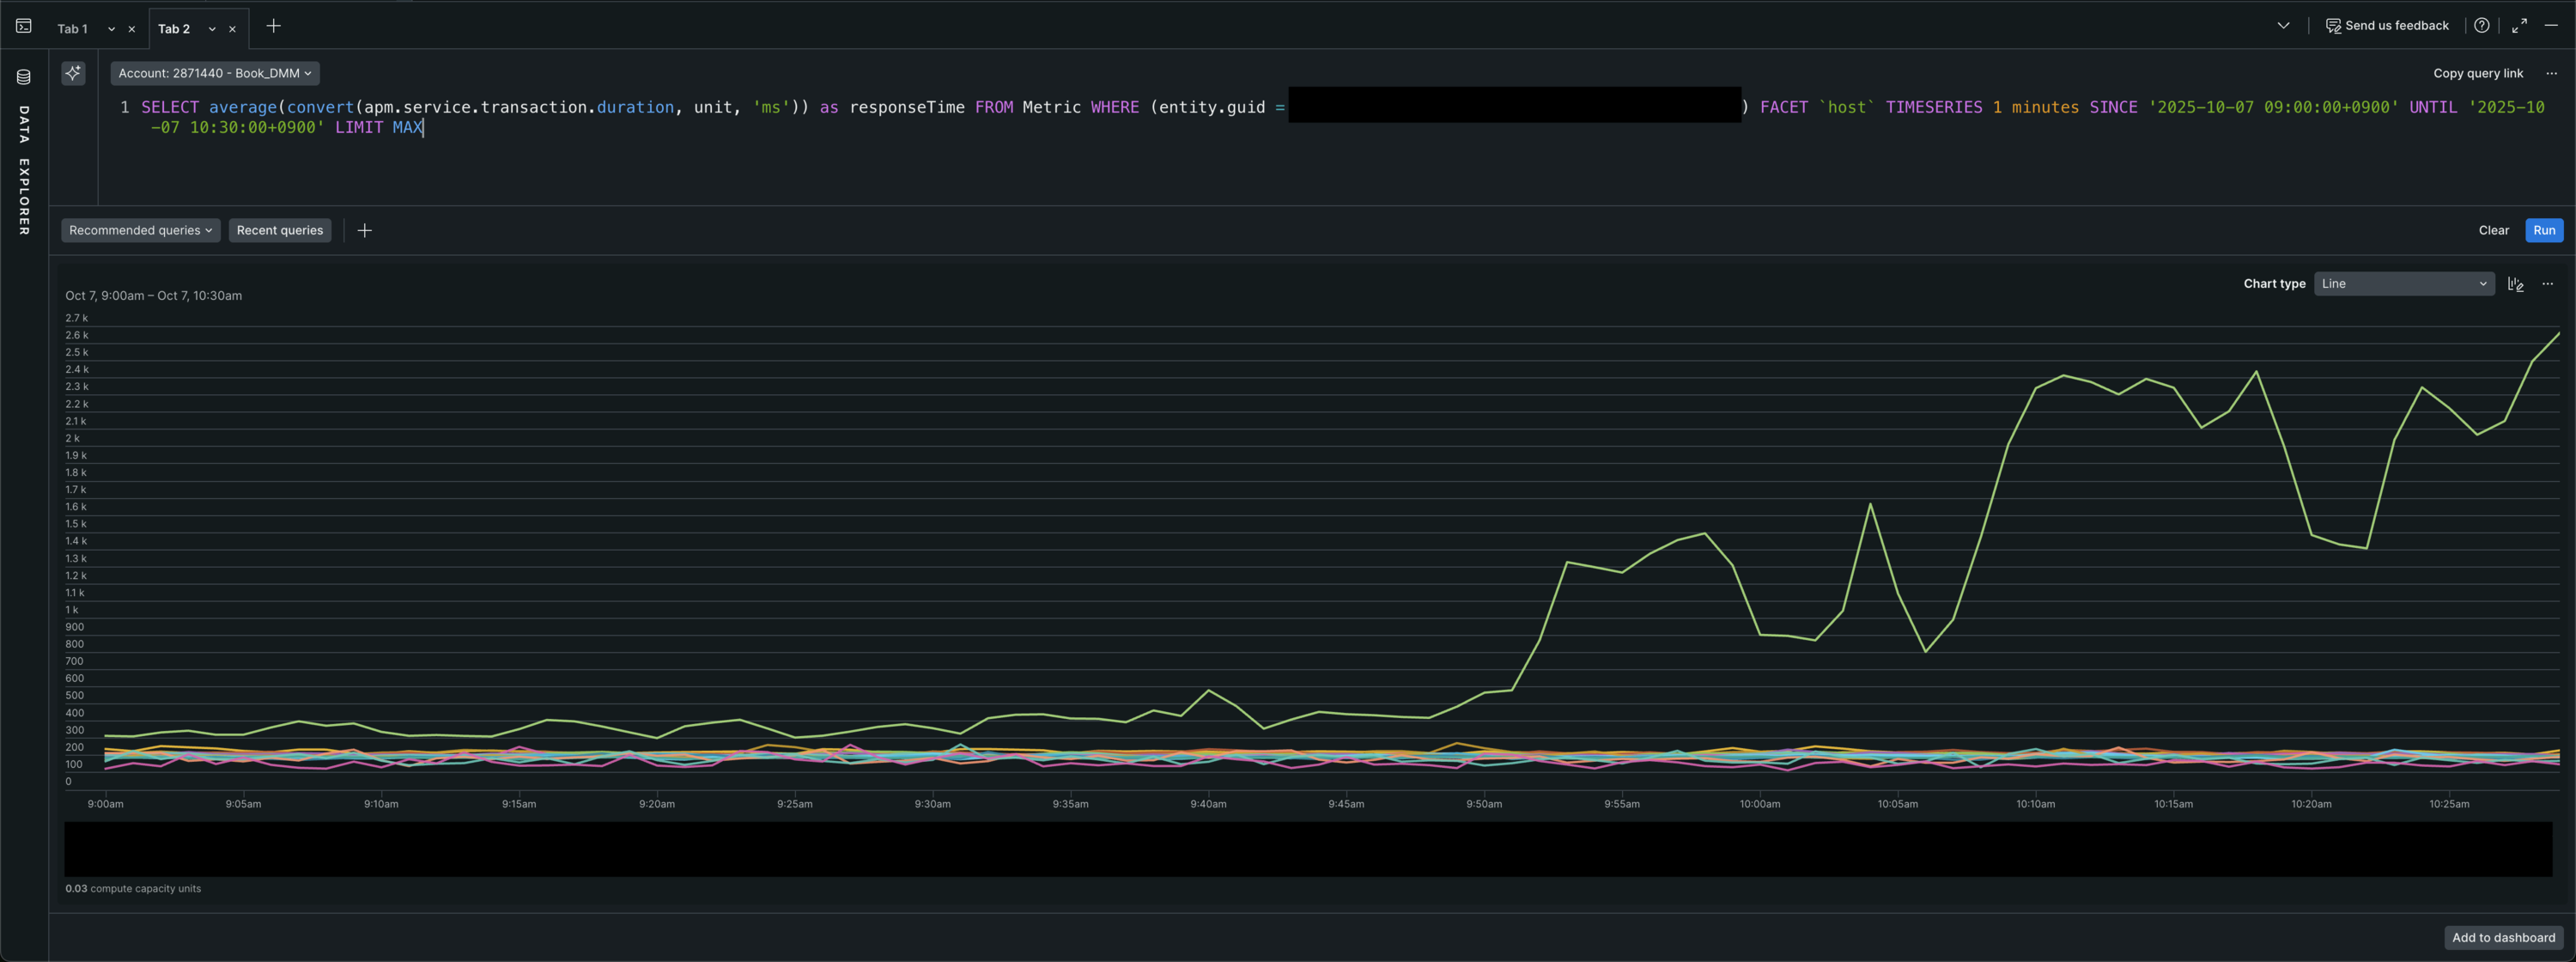
Task: Expand query console to full screen
Action: (2519, 26)
